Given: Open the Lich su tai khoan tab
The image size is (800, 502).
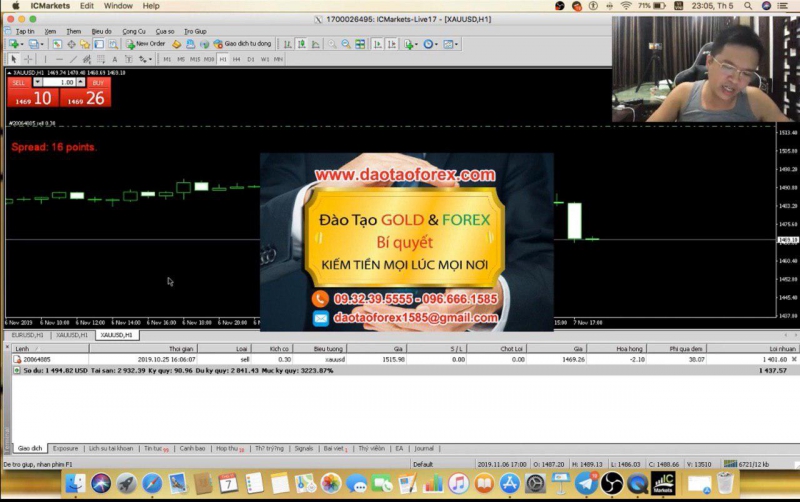Looking at the screenshot, I should (111, 448).
